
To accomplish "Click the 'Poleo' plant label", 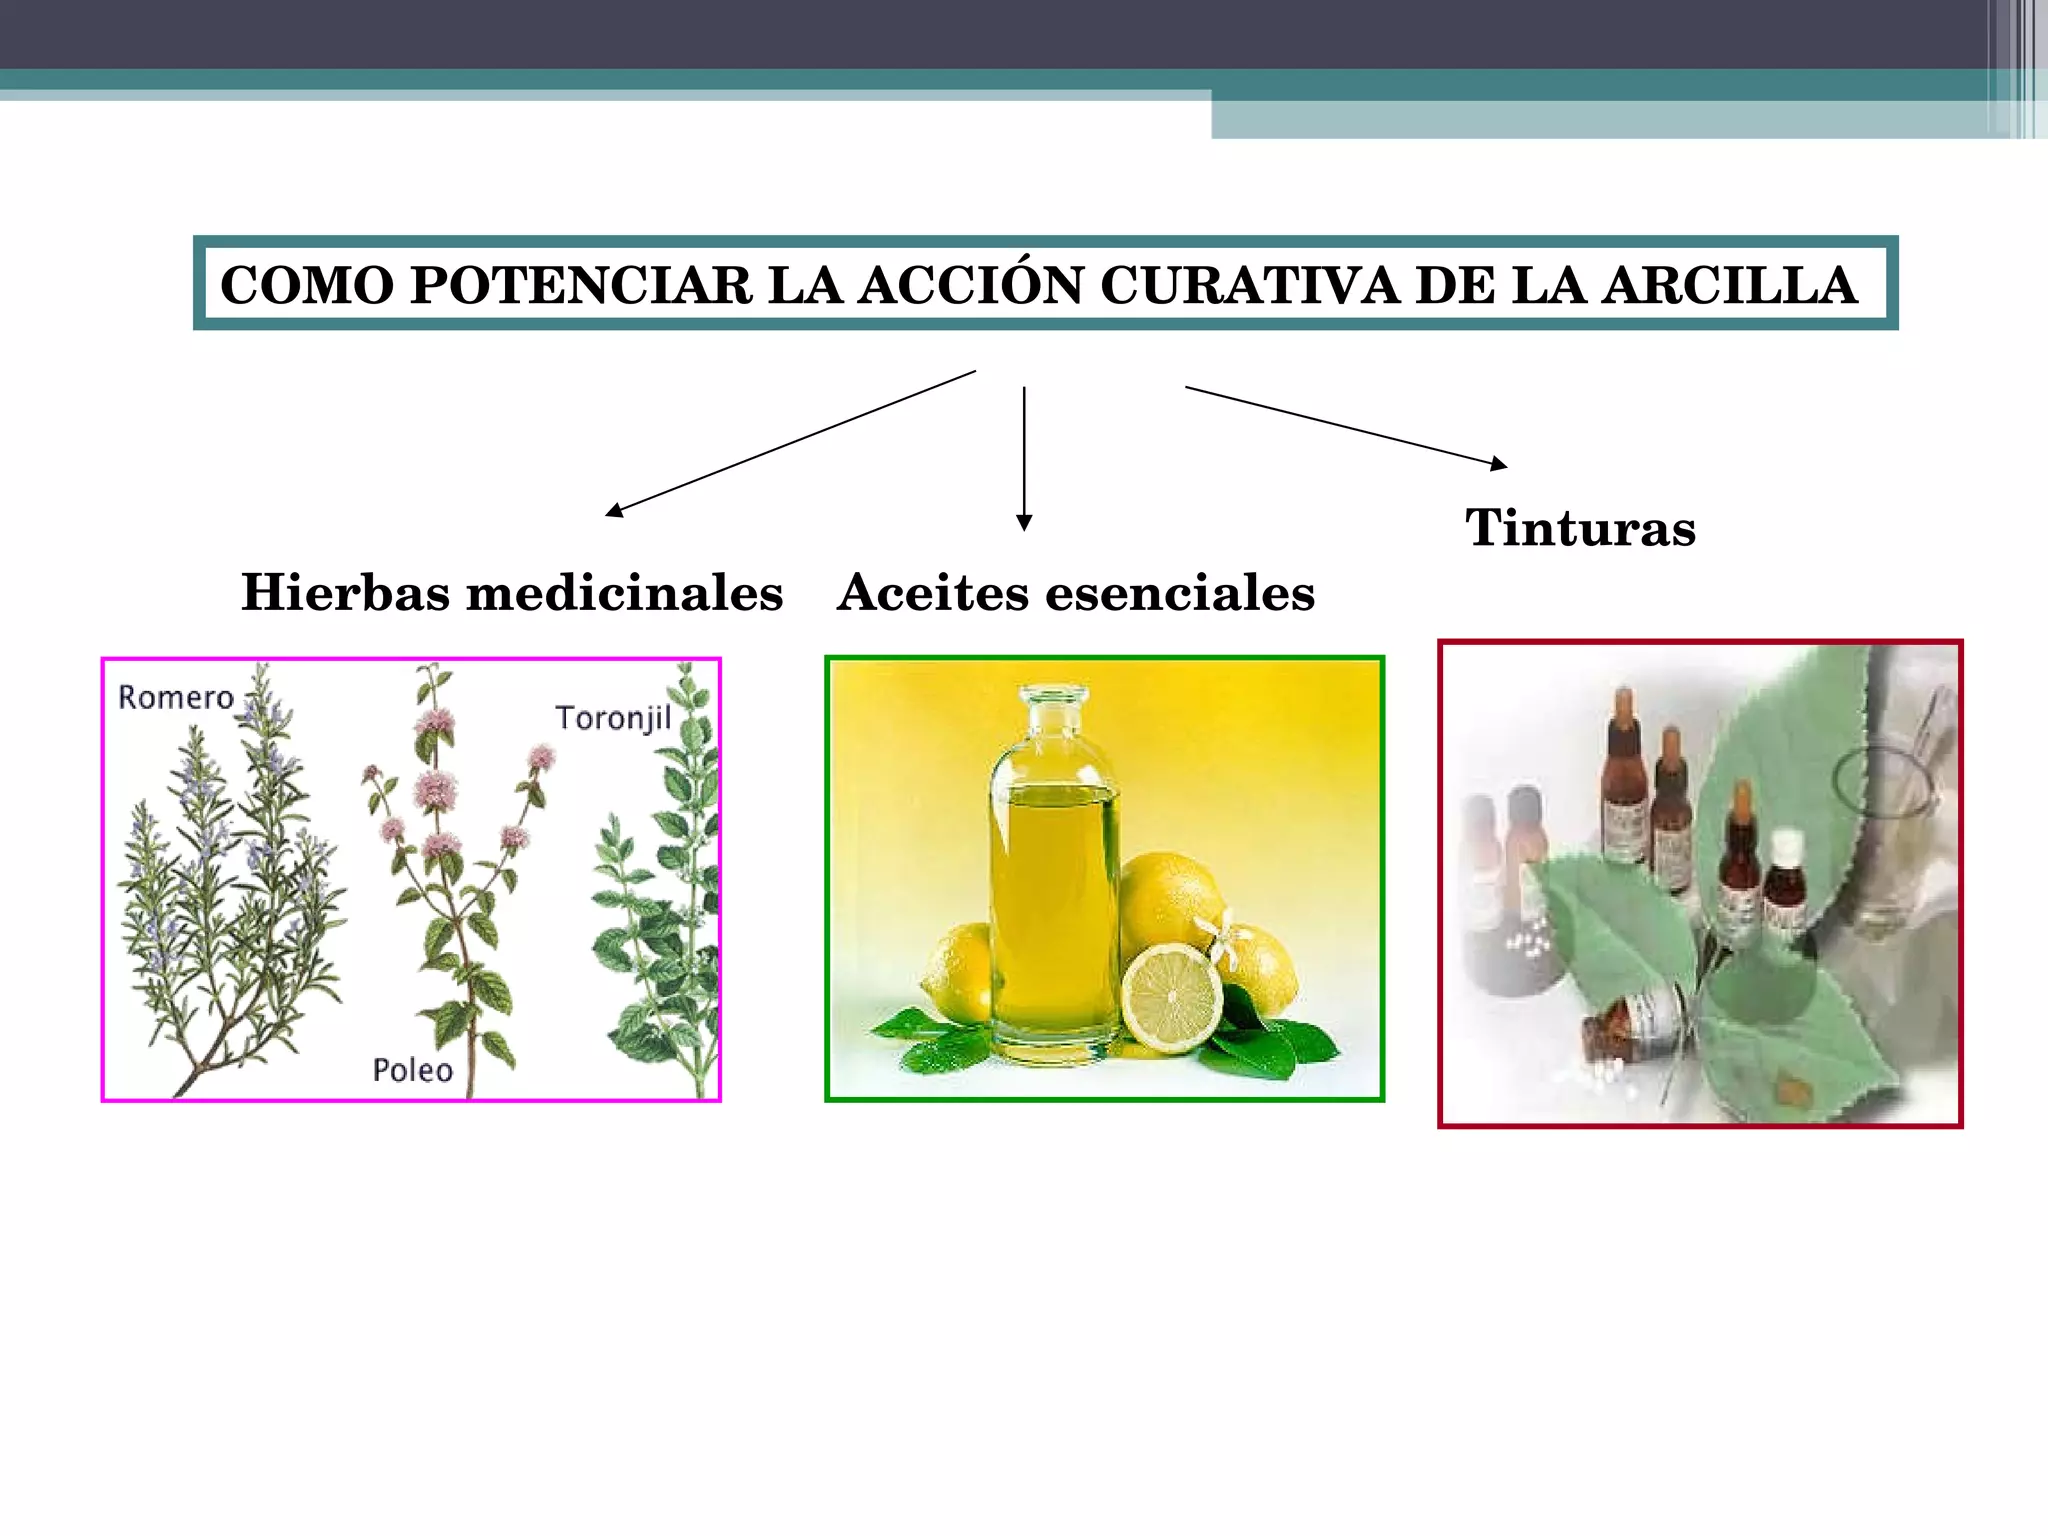I will click(413, 1070).
